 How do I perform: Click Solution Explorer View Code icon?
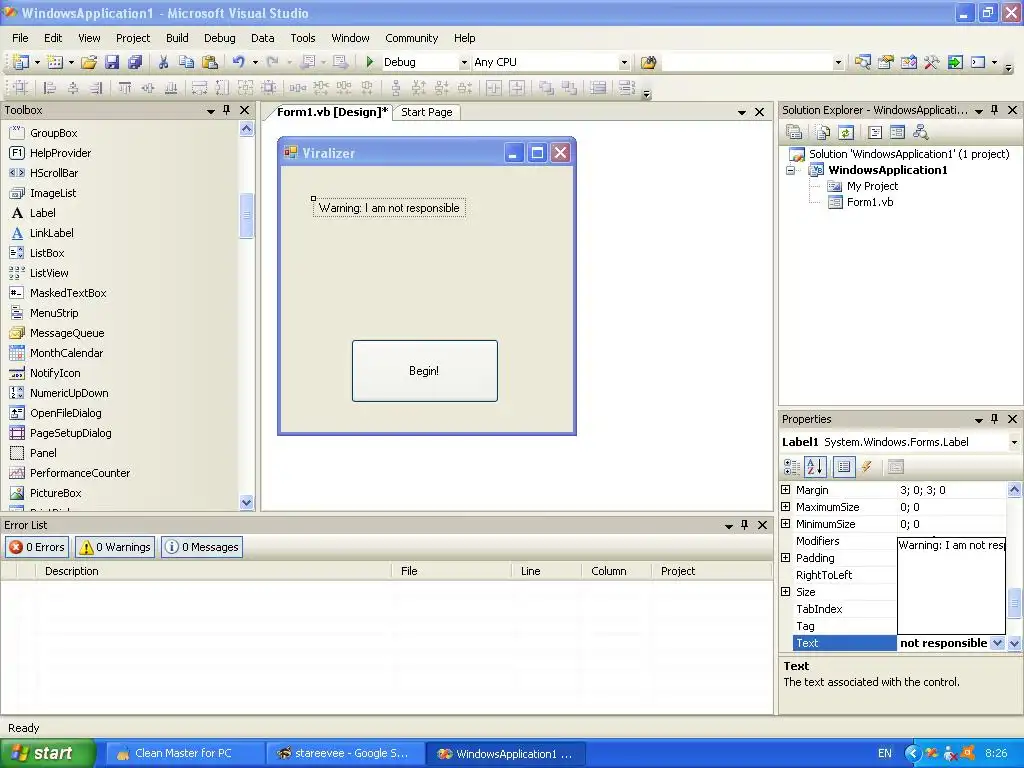pos(875,133)
